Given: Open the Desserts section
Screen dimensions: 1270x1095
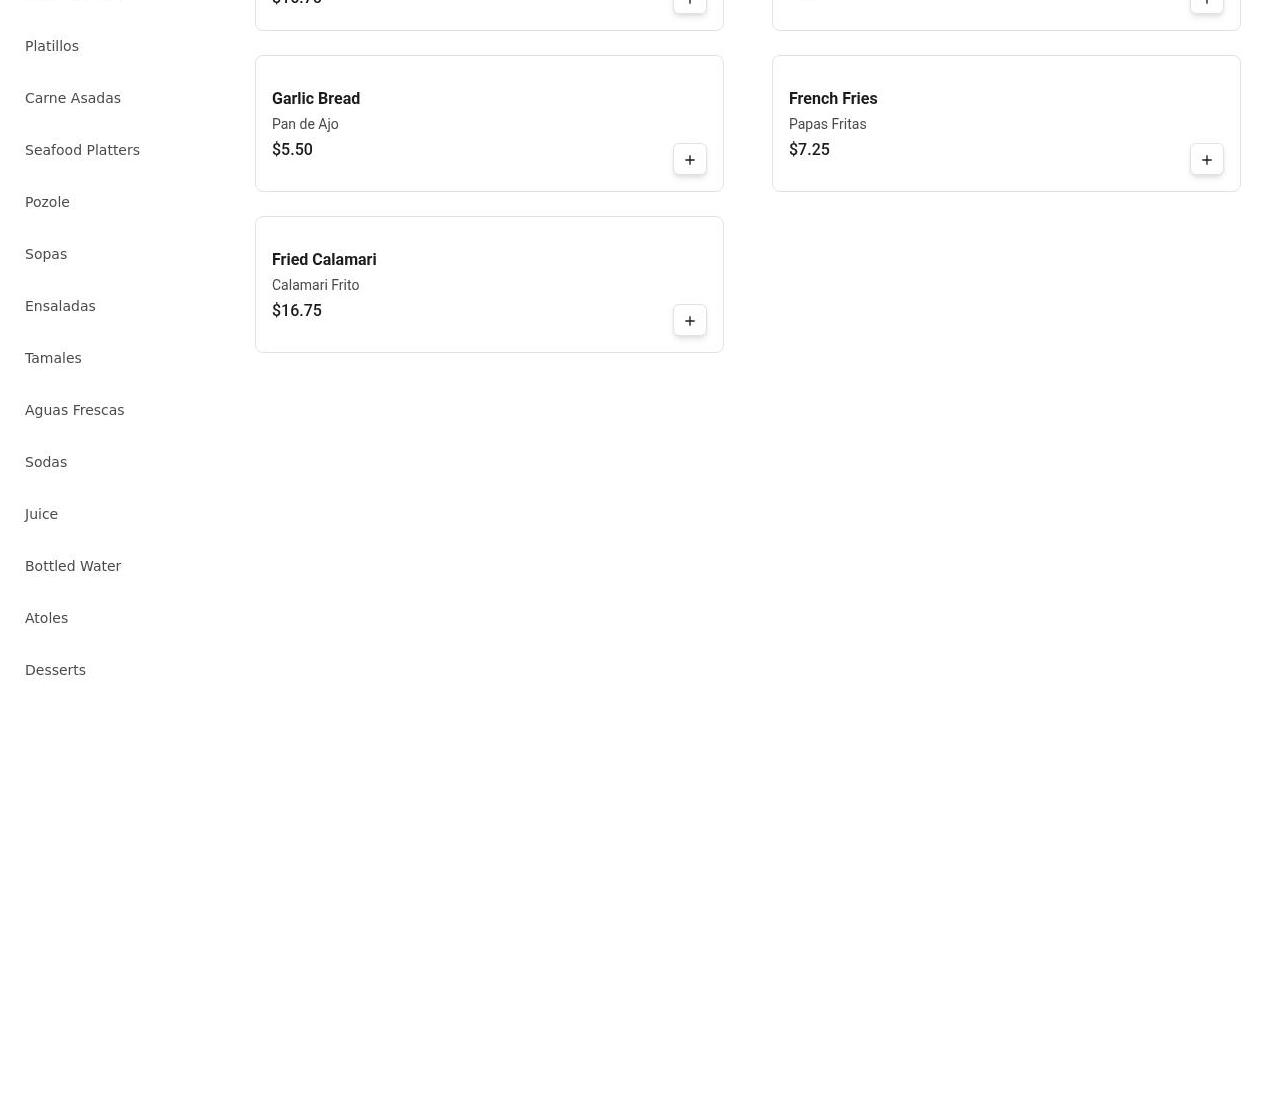Looking at the screenshot, I should coord(55,670).
